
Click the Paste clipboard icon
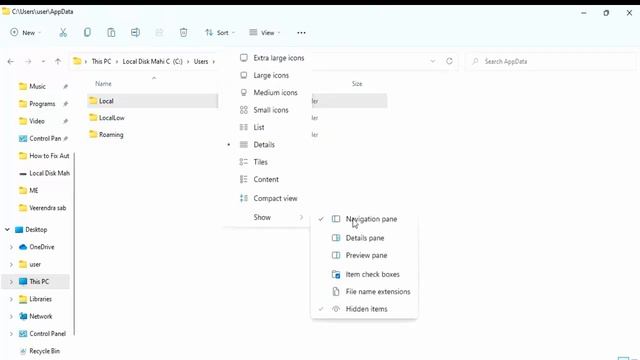pos(111,33)
